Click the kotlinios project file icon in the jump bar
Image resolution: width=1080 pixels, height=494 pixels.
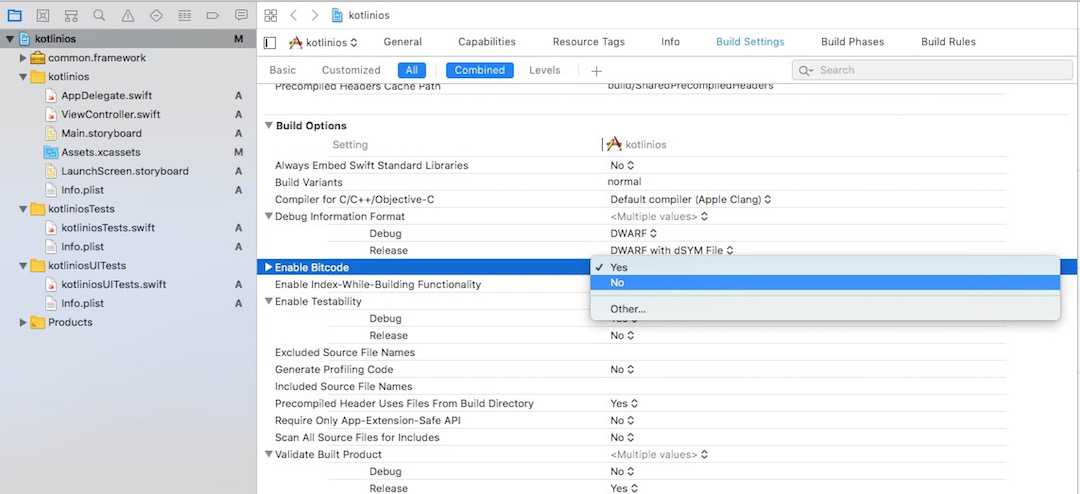pos(337,15)
